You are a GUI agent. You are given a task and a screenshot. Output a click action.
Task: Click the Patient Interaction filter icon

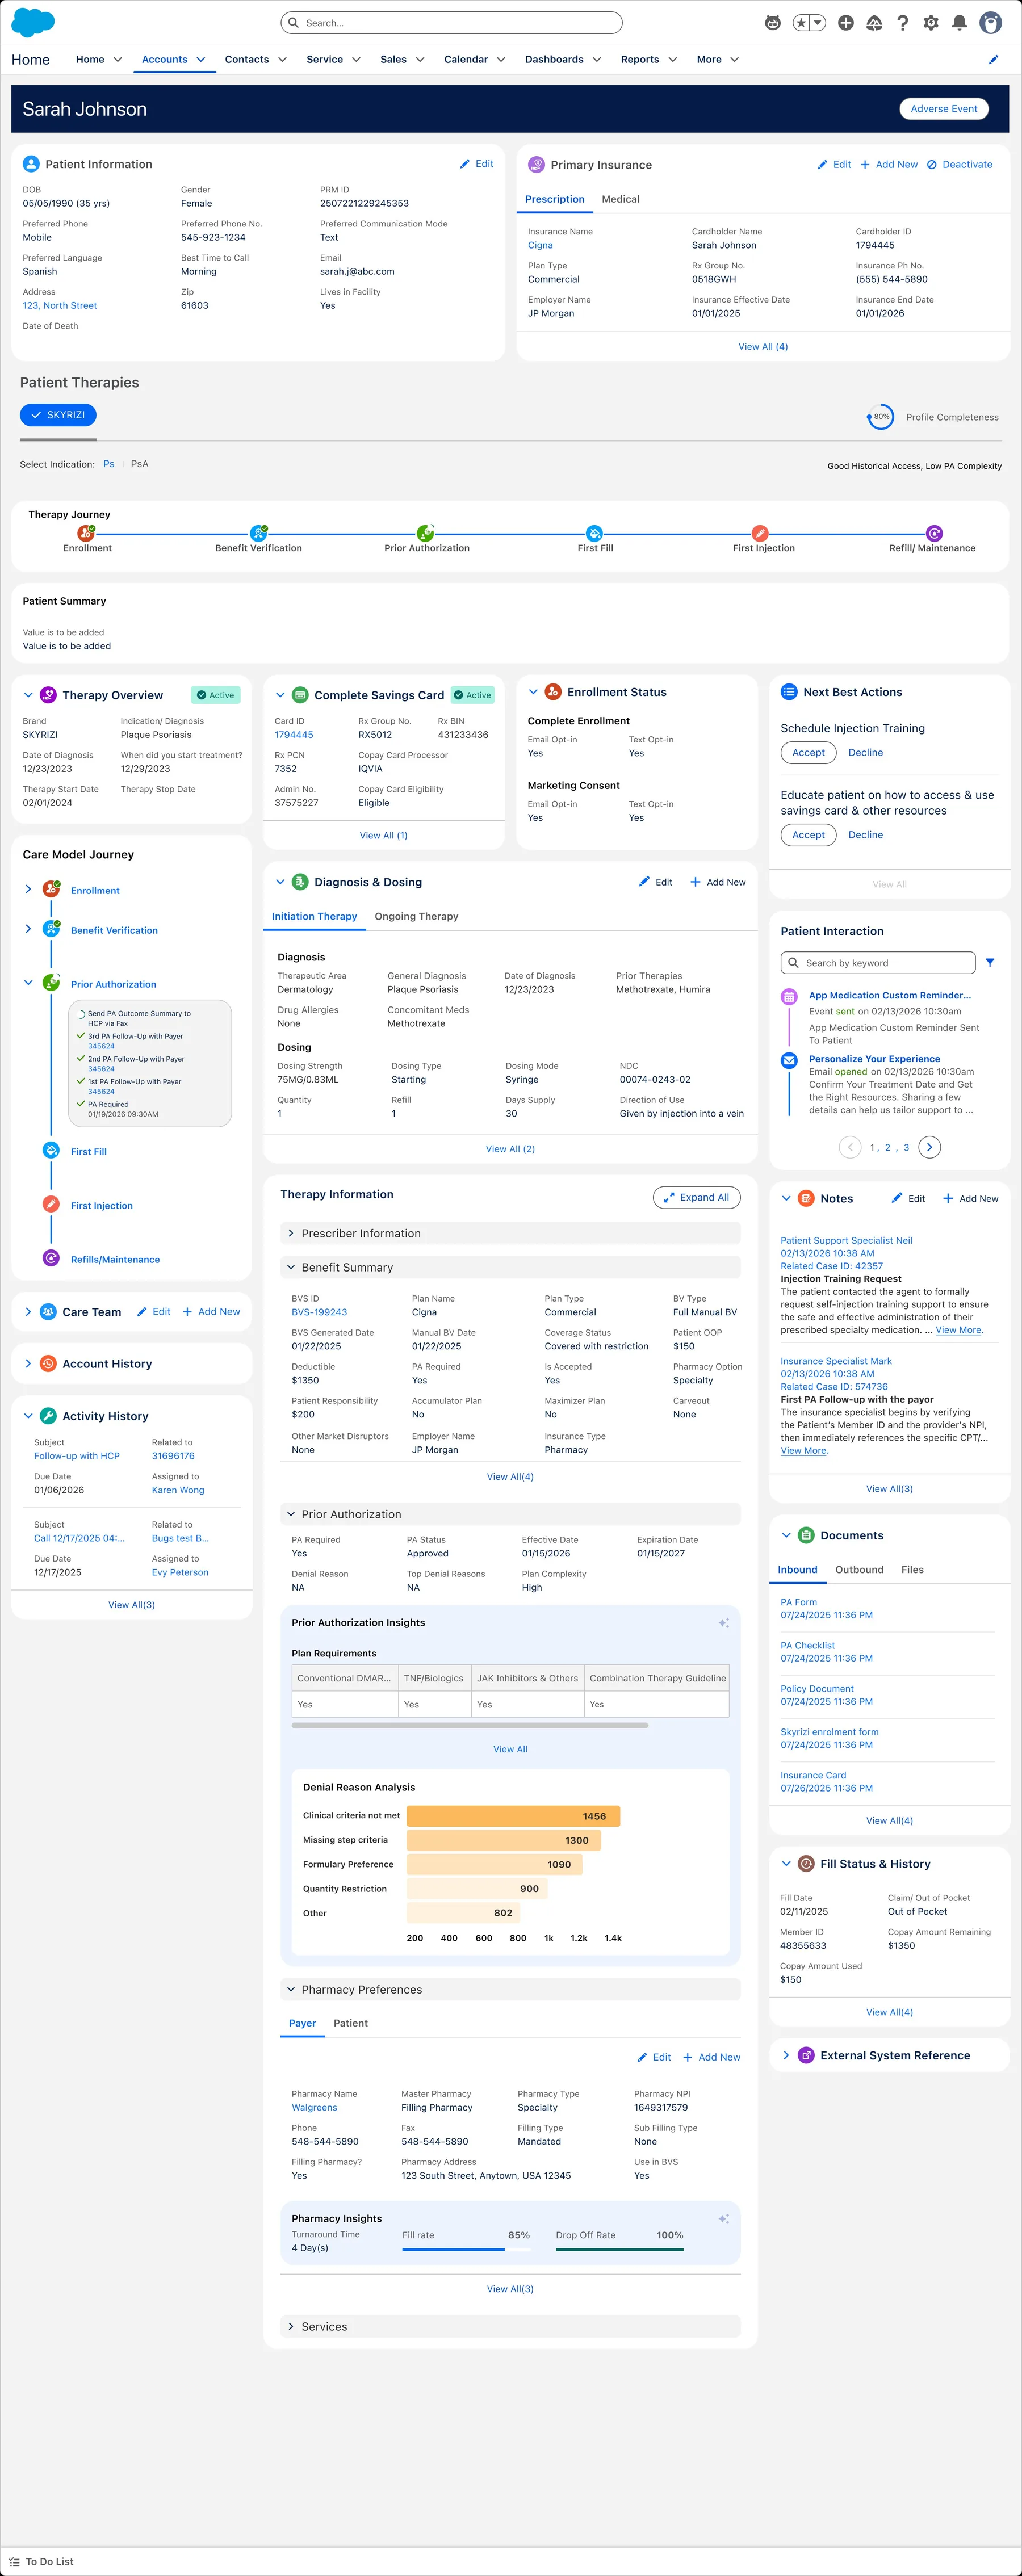tap(990, 963)
